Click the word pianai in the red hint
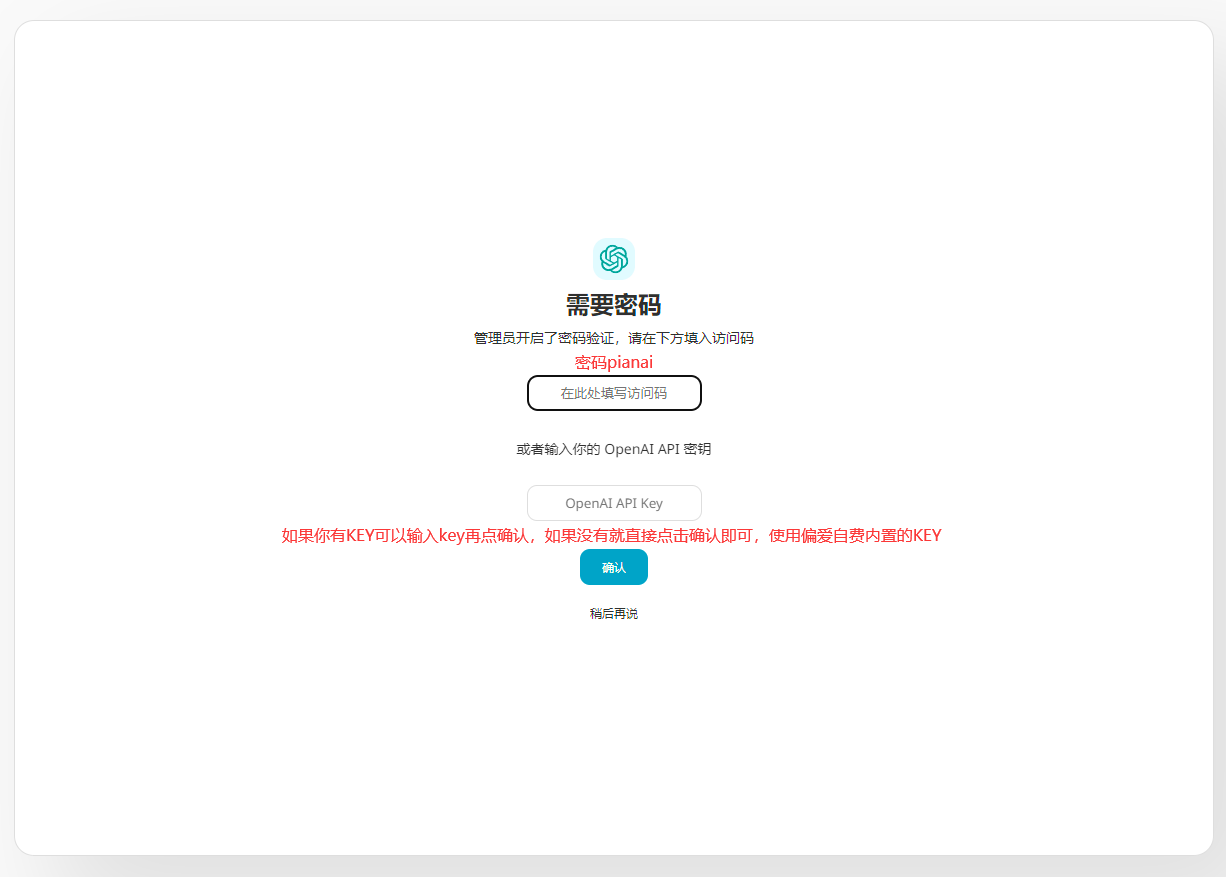1226x877 pixels. point(630,363)
